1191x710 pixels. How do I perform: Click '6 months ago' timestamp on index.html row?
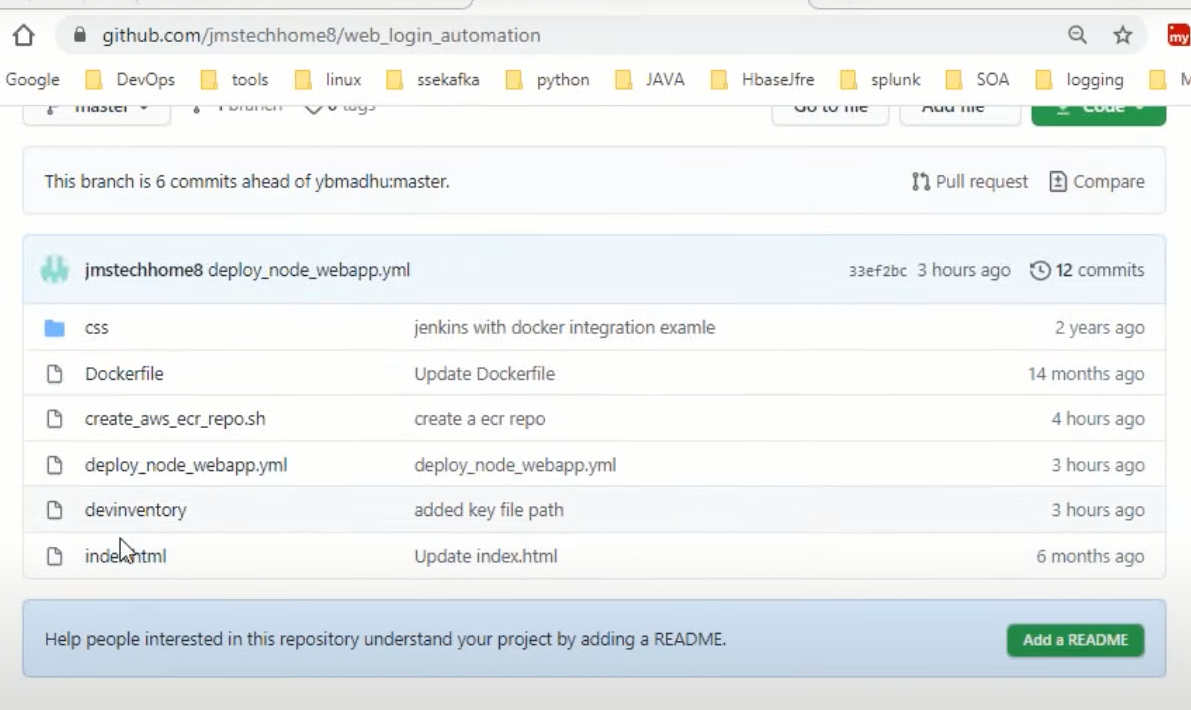coord(1090,556)
